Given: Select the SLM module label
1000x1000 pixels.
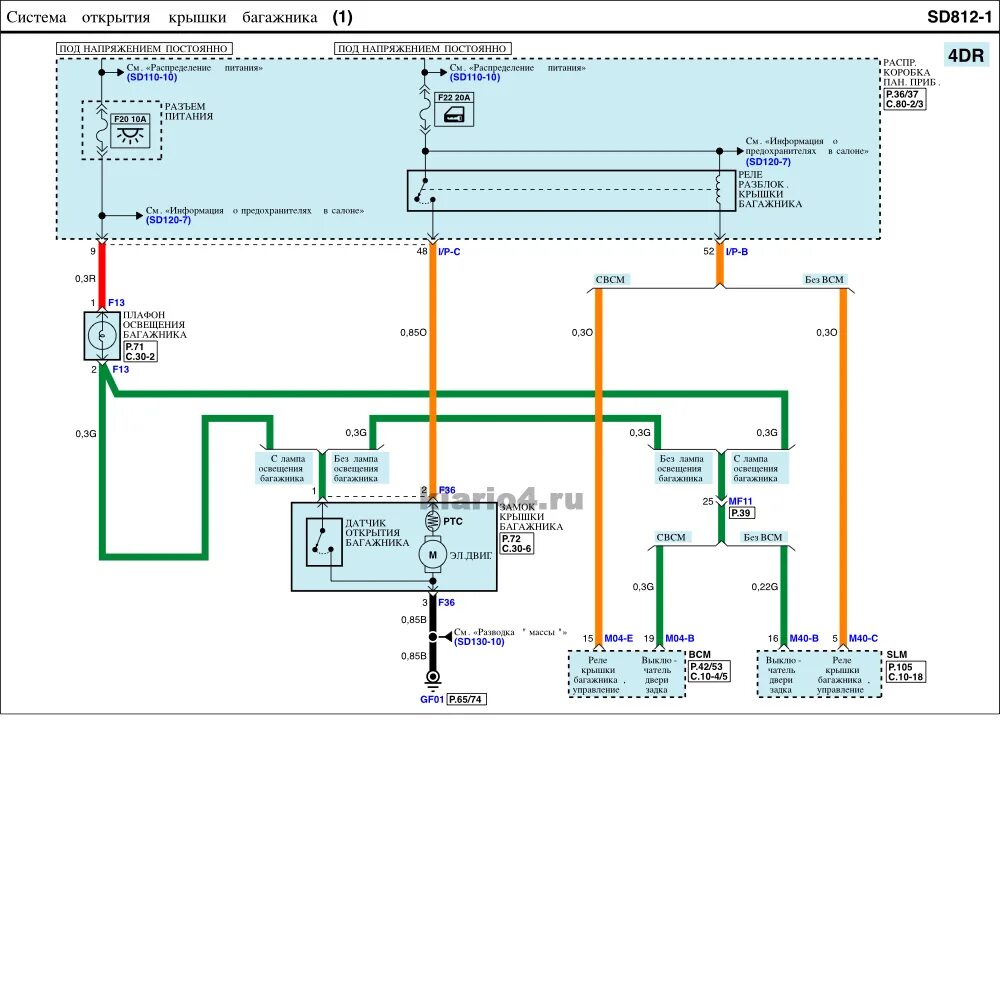Looking at the screenshot, I should click(x=897, y=655).
